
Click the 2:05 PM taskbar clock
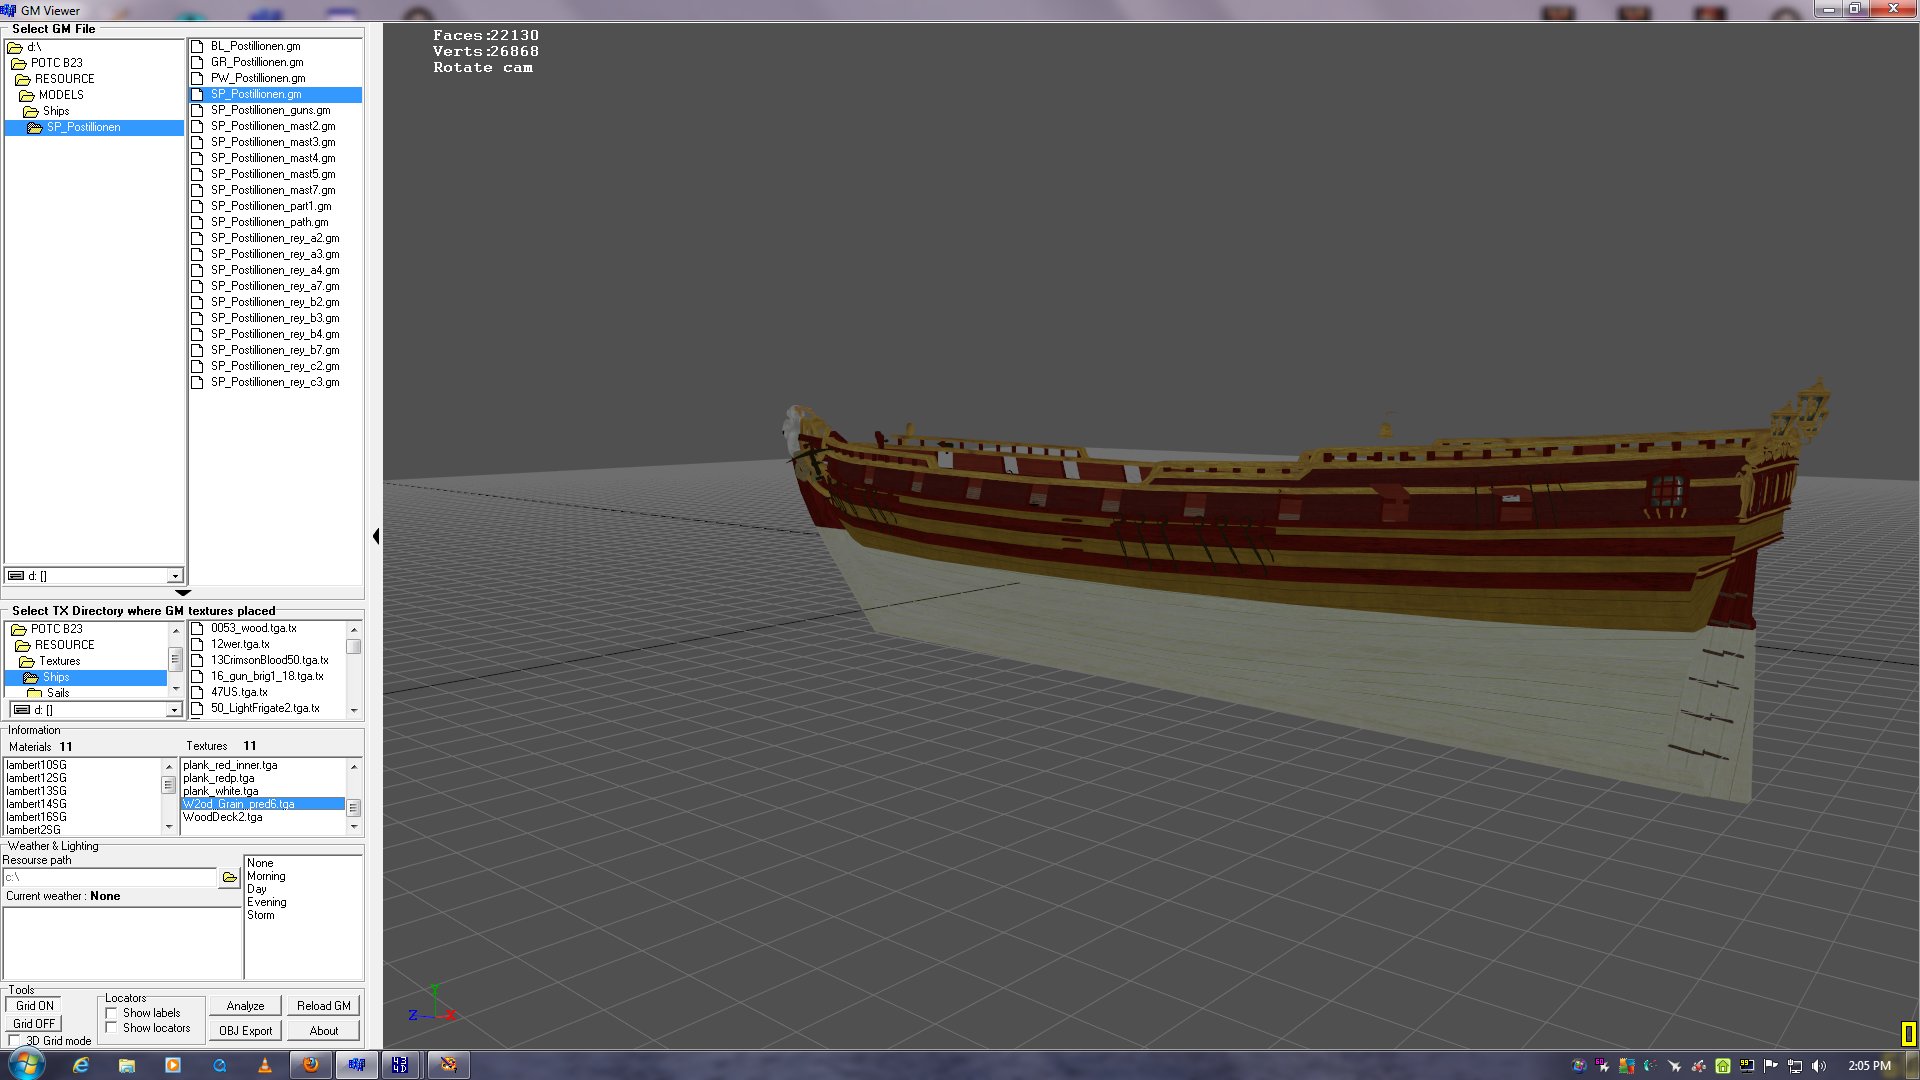click(x=1869, y=1066)
